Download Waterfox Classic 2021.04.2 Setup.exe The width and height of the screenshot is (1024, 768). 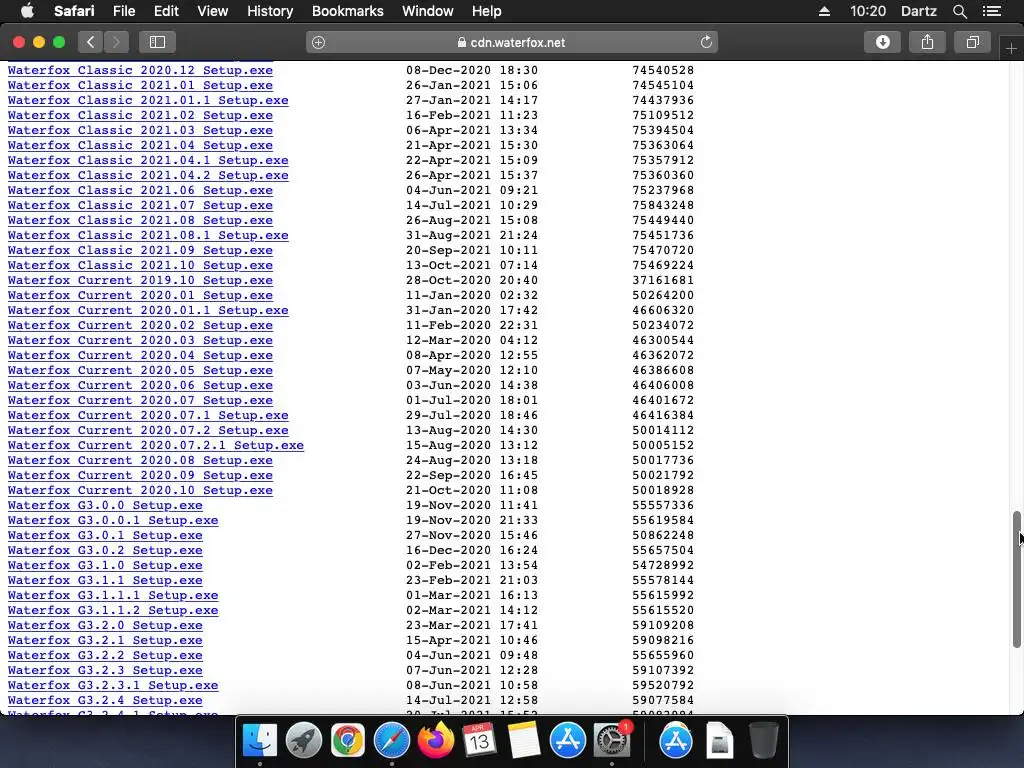[148, 175]
